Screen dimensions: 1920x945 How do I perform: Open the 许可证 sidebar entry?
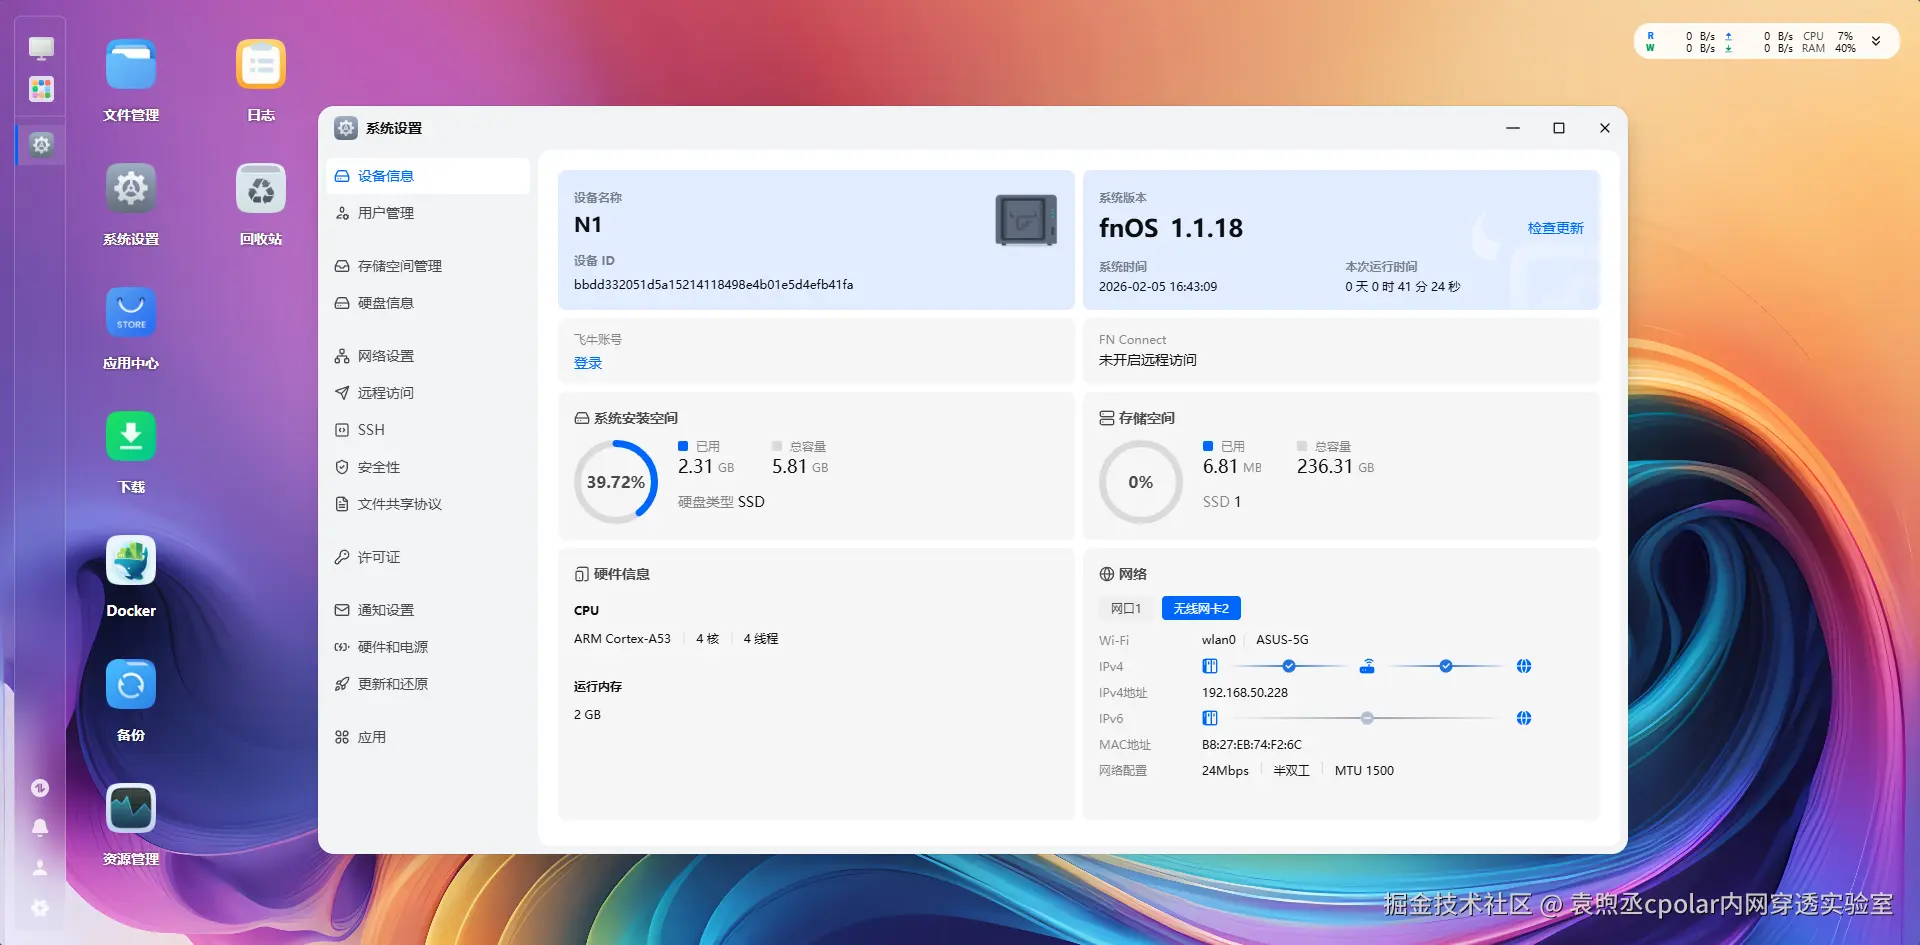tap(428, 557)
